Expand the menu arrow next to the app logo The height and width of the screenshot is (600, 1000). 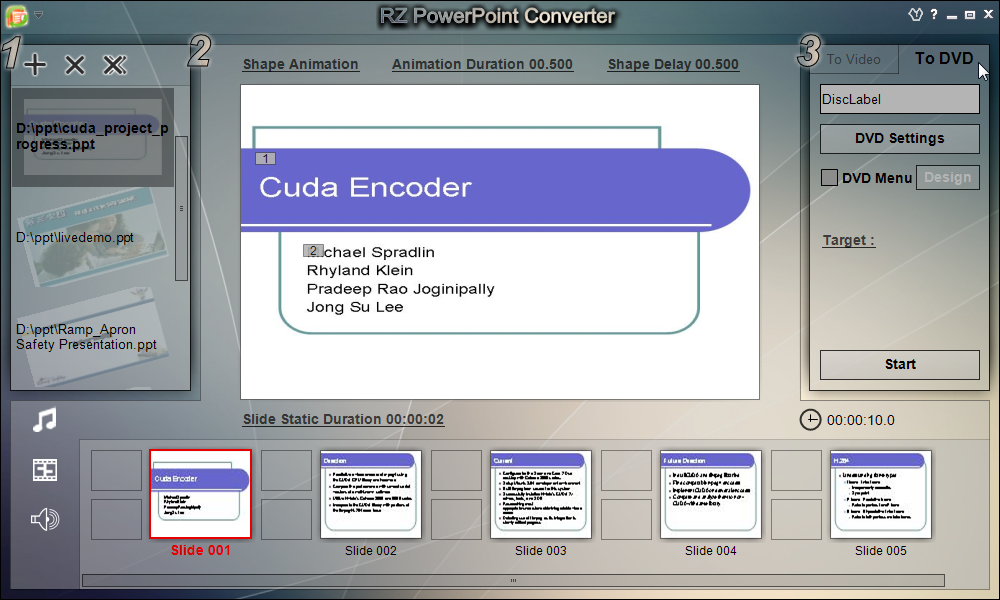tap(38, 14)
